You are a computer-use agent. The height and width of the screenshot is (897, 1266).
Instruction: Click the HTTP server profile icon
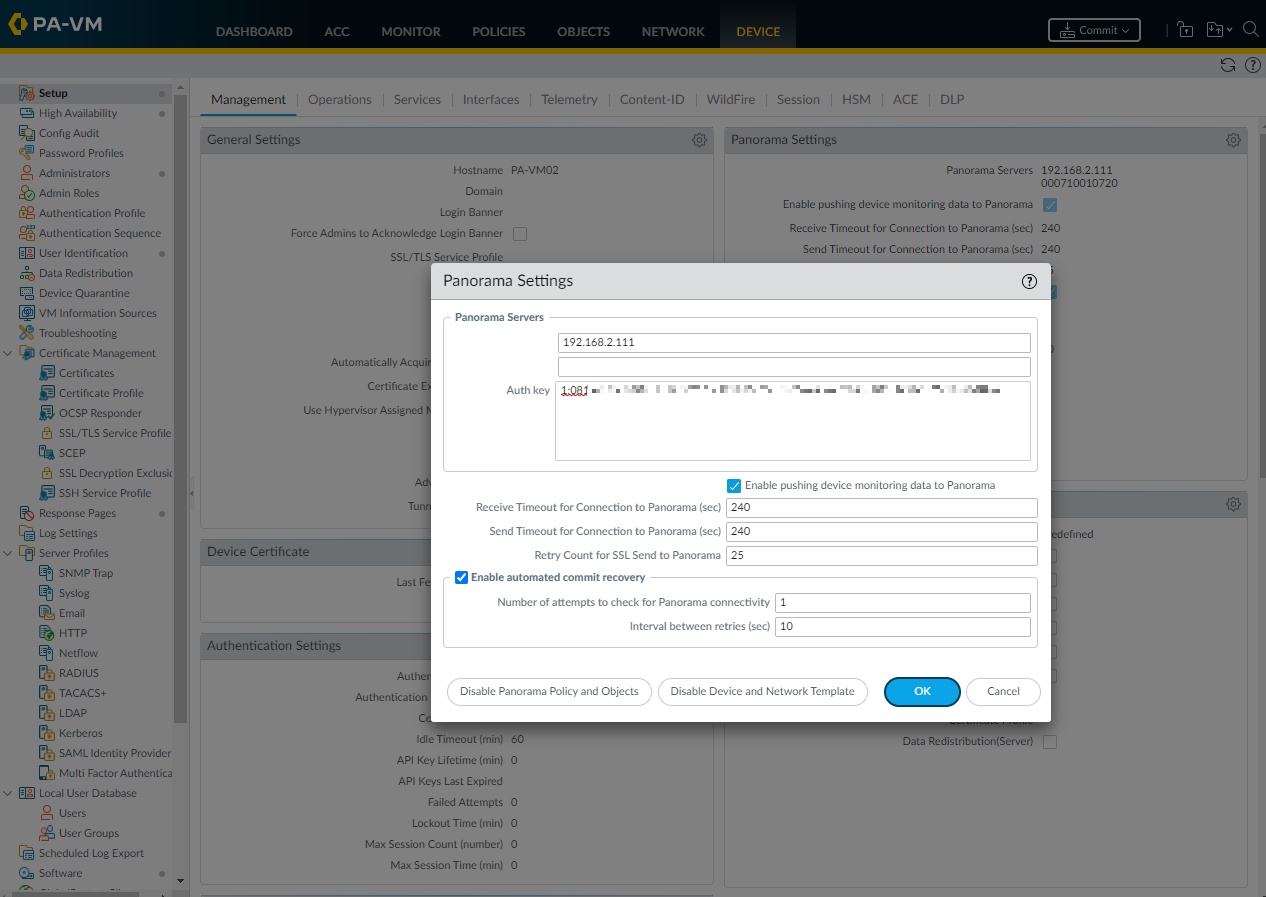(x=47, y=633)
